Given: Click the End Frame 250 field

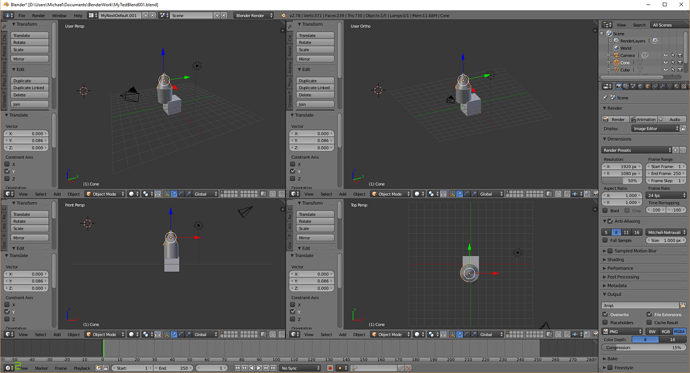Looking at the screenshot, I should click(x=666, y=173).
